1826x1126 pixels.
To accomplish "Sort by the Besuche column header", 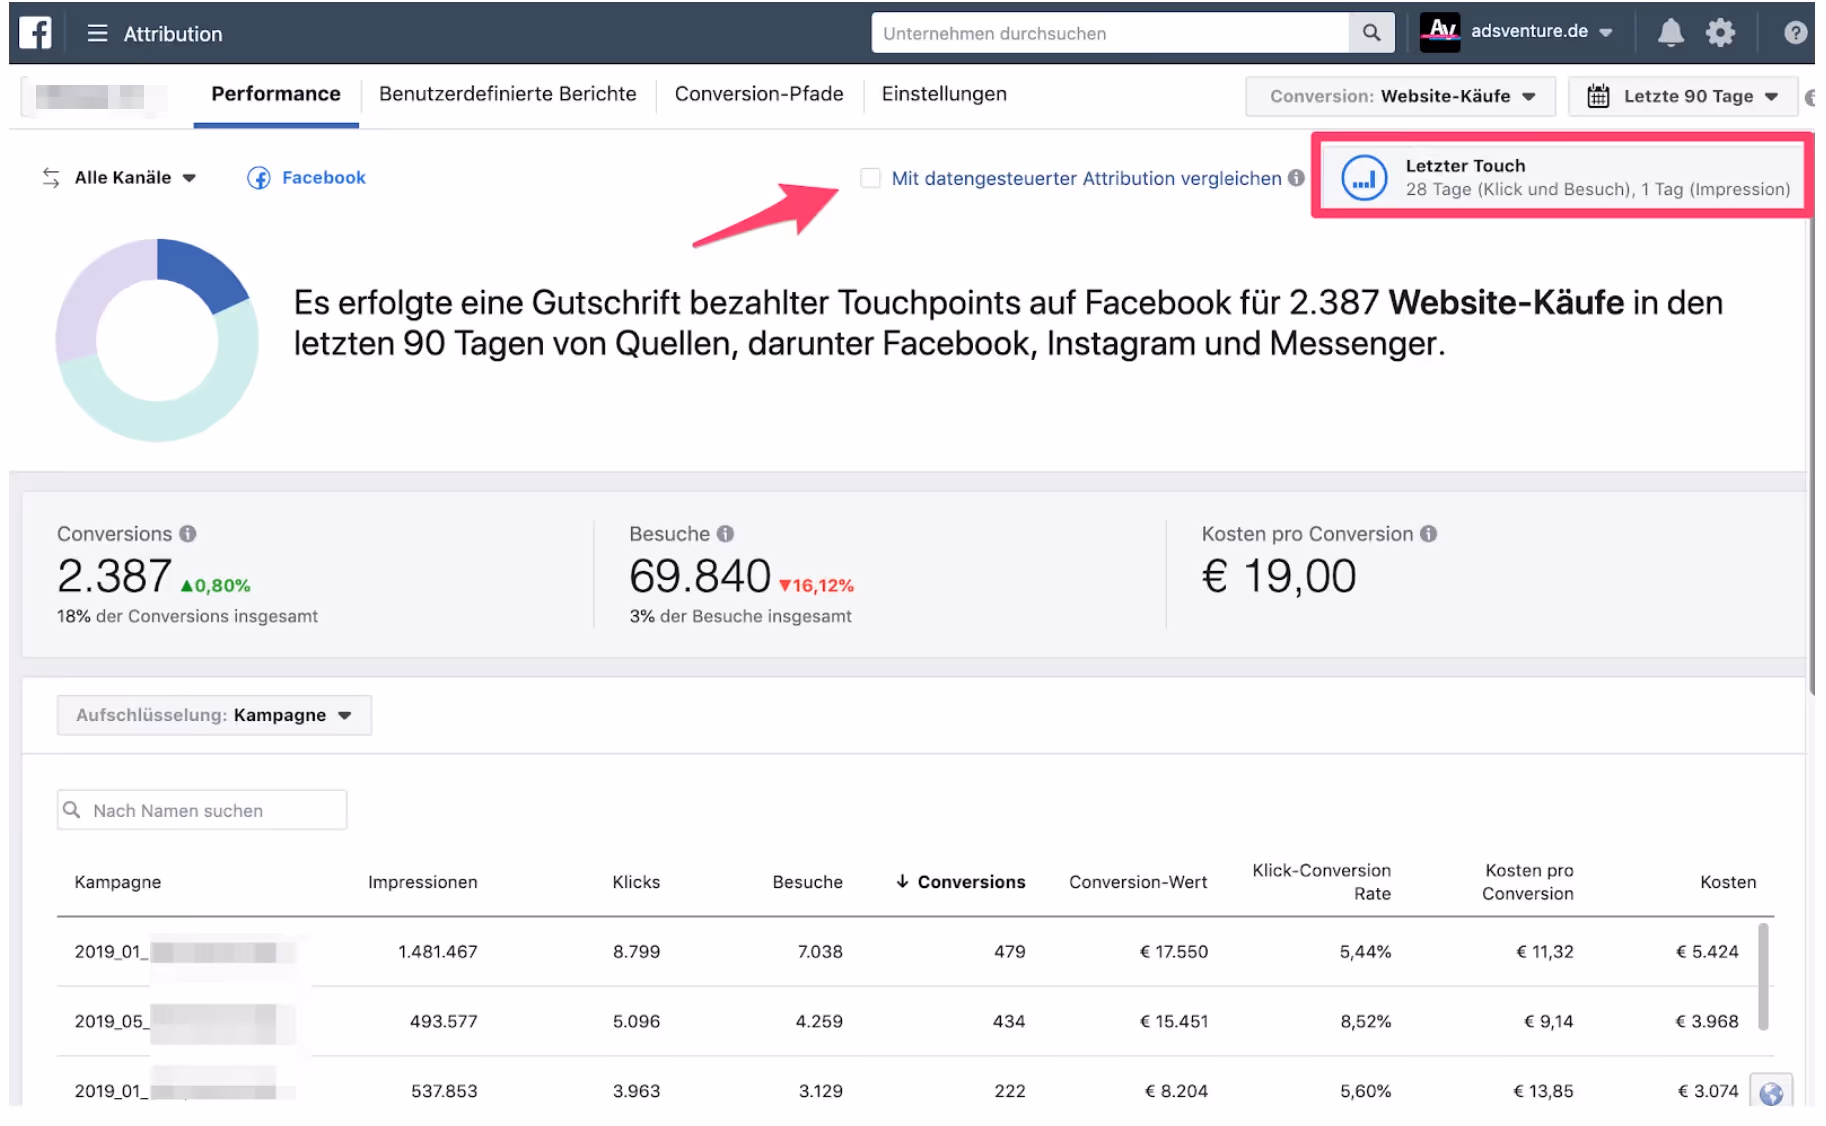I will tap(807, 882).
